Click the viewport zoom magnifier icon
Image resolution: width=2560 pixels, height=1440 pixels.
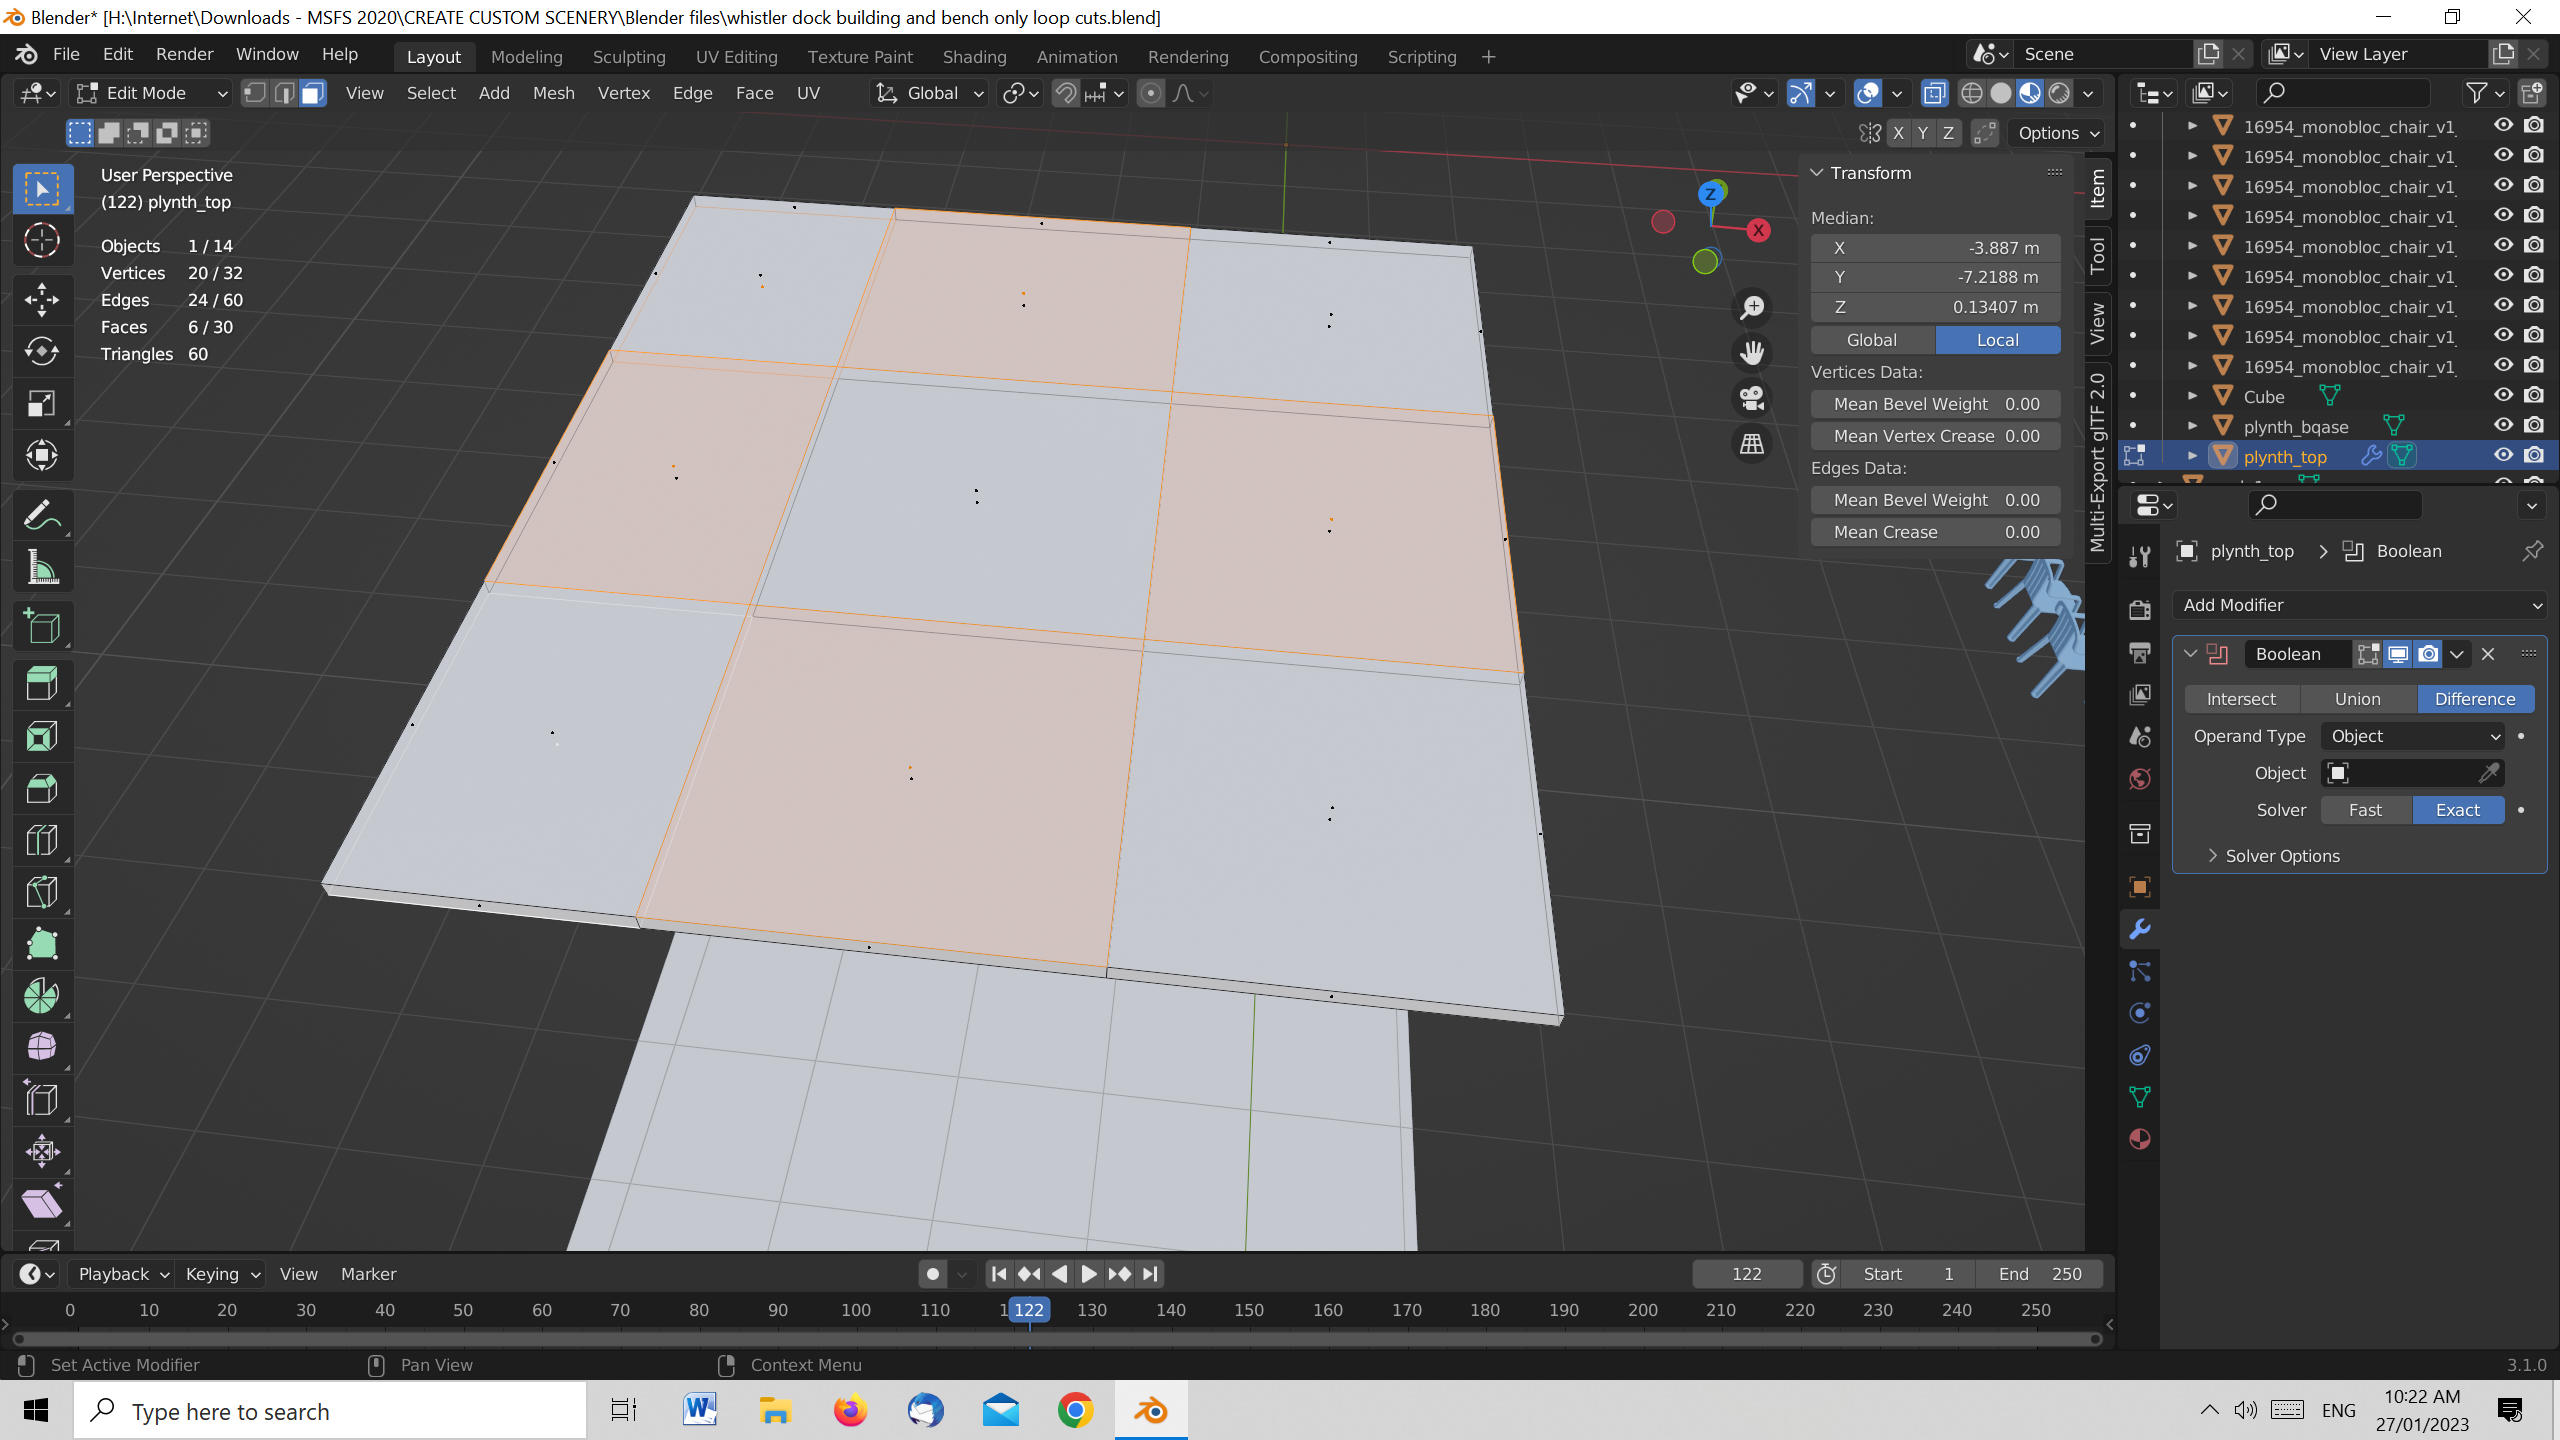coord(1752,307)
